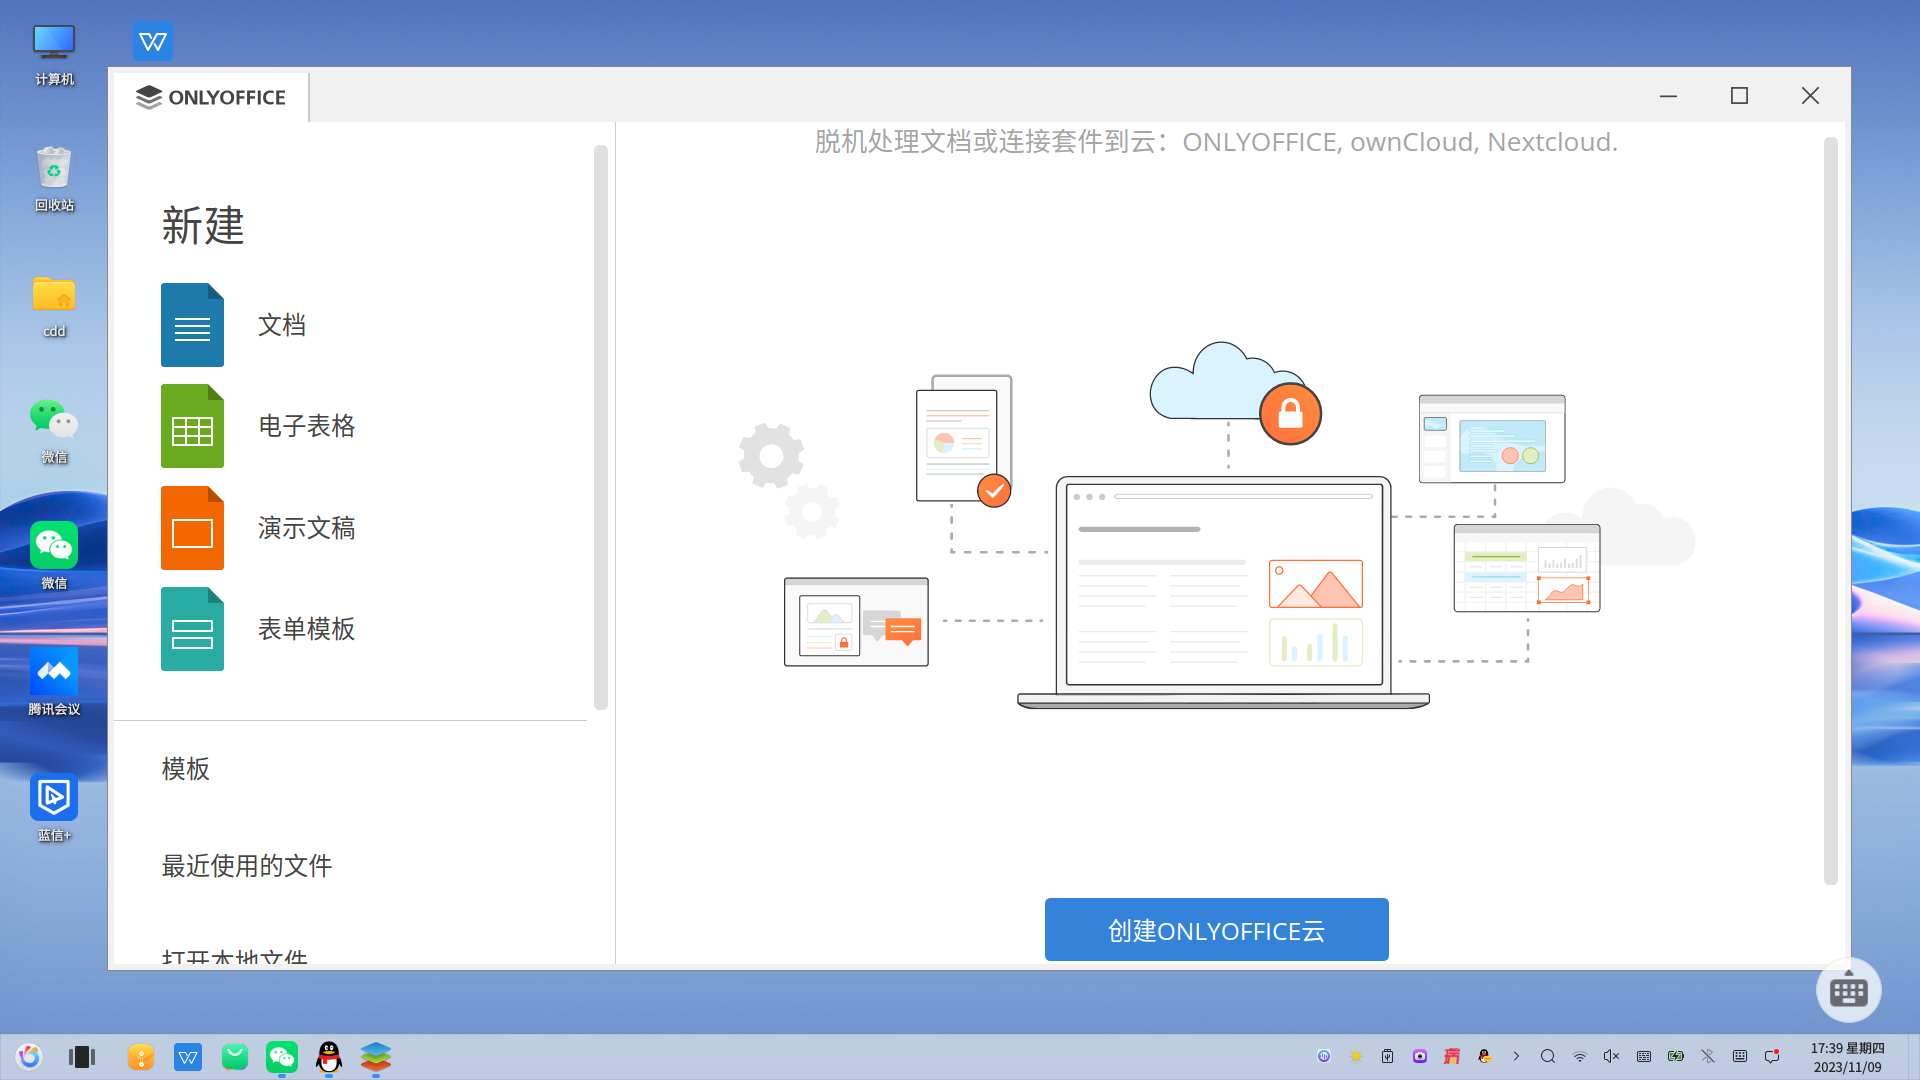Open 最近使用的文件 list
The height and width of the screenshot is (1080, 1920).
[247, 866]
